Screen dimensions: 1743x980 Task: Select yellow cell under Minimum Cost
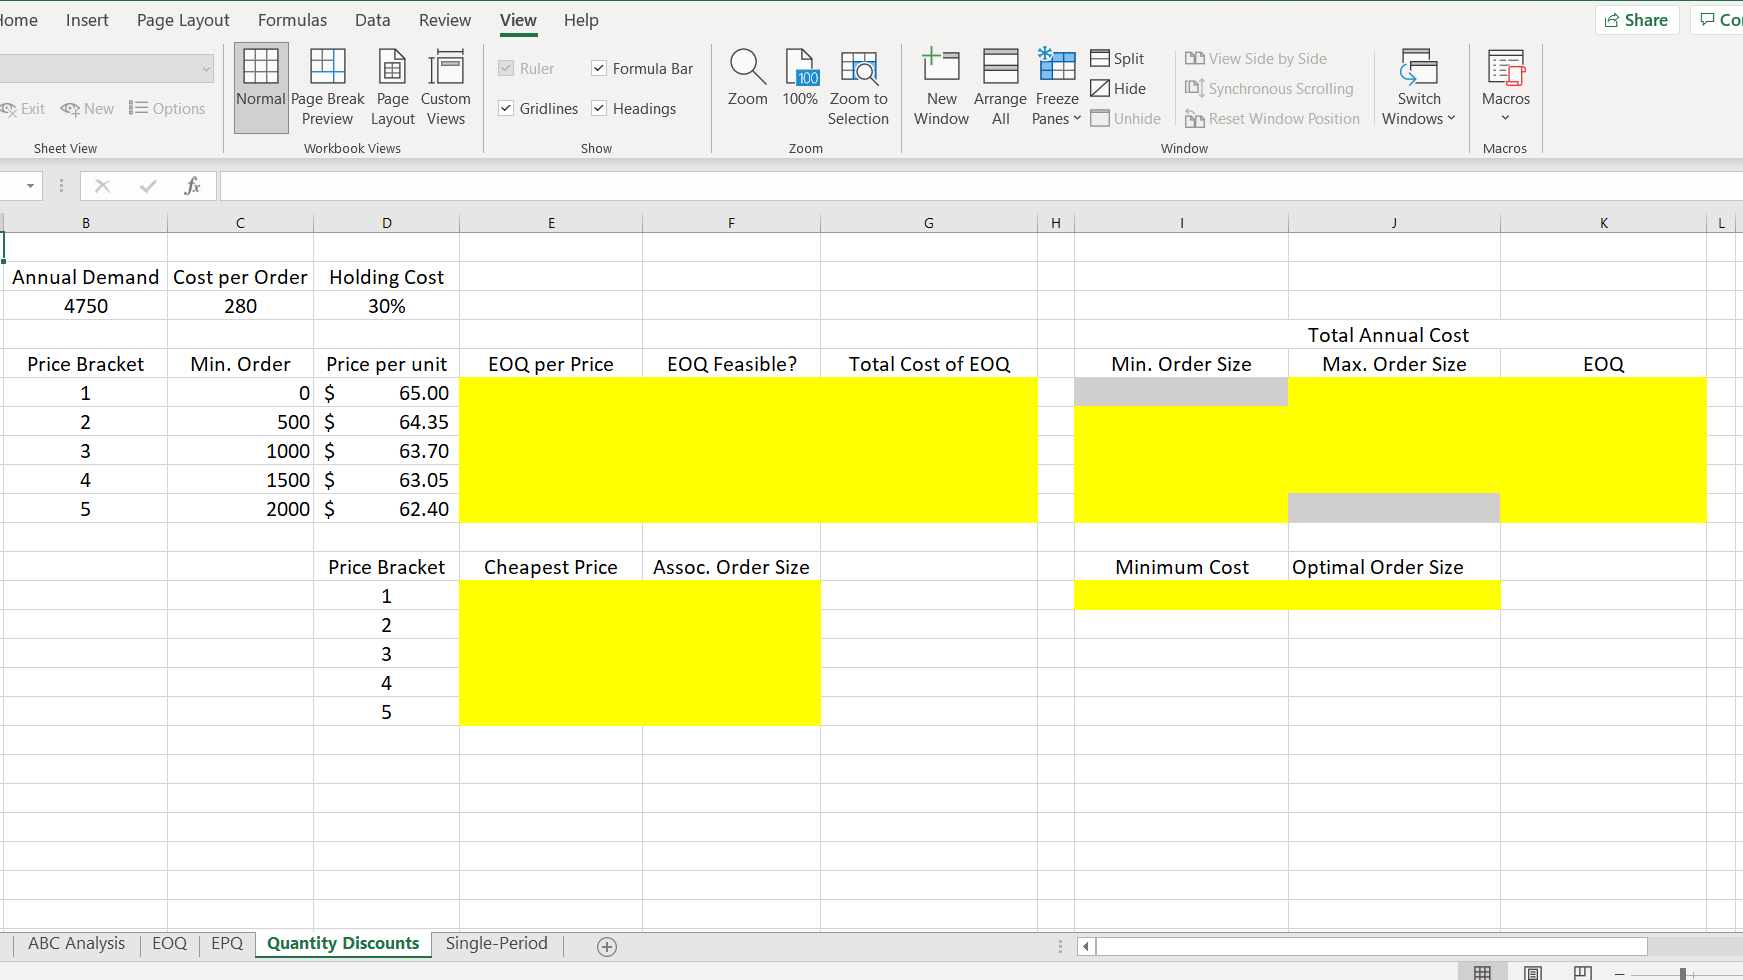point(1181,595)
